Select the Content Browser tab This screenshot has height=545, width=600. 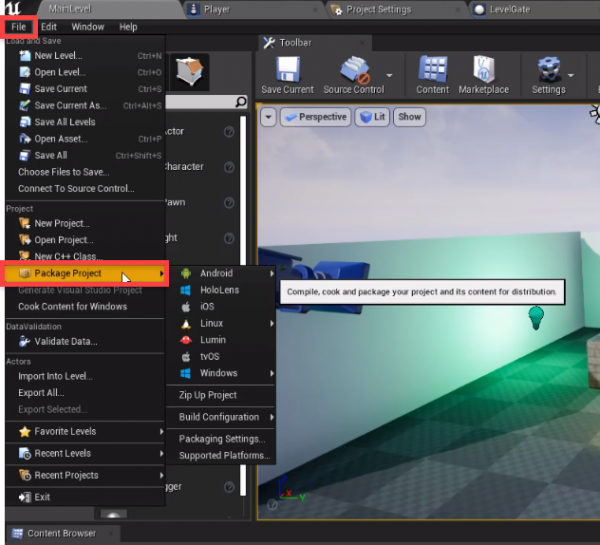click(61, 533)
